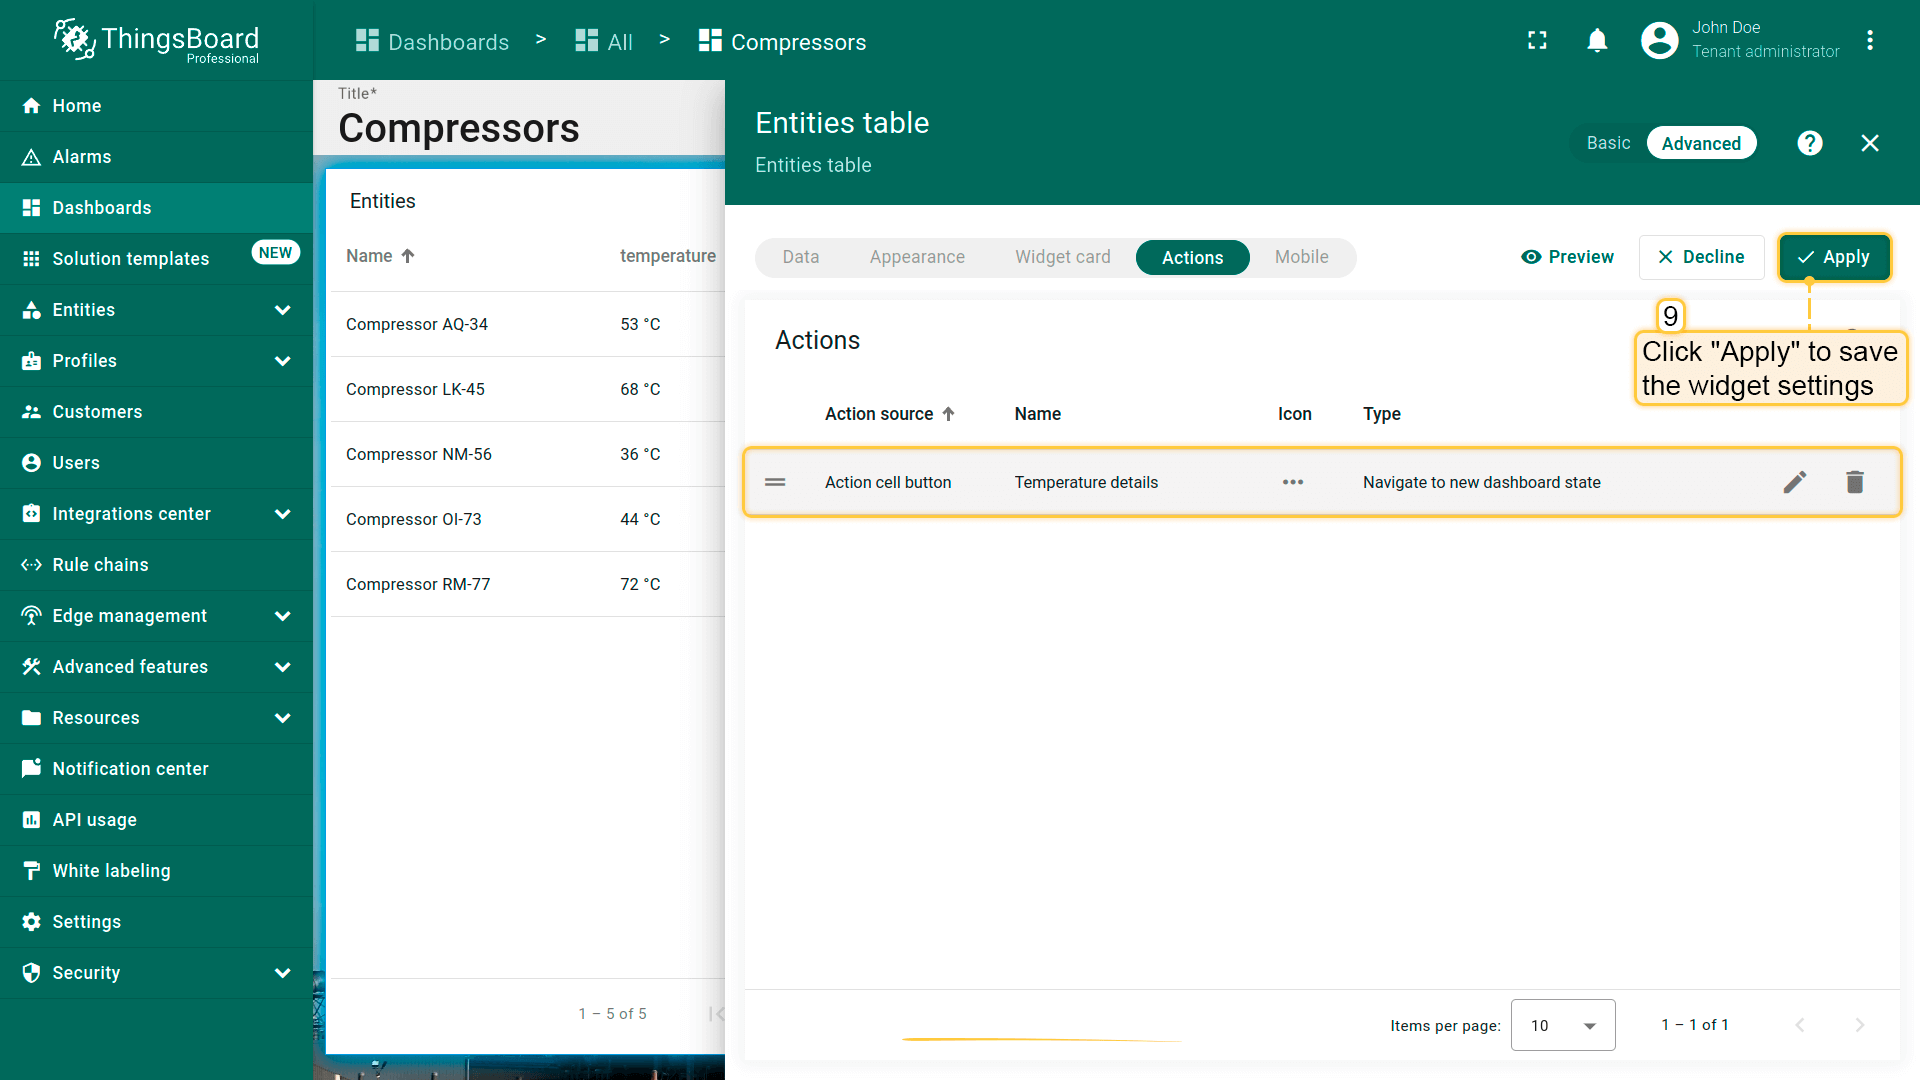The height and width of the screenshot is (1080, 1920).
Task: Open Rule chains in sidebar
Action: click(x=100, y=565)
